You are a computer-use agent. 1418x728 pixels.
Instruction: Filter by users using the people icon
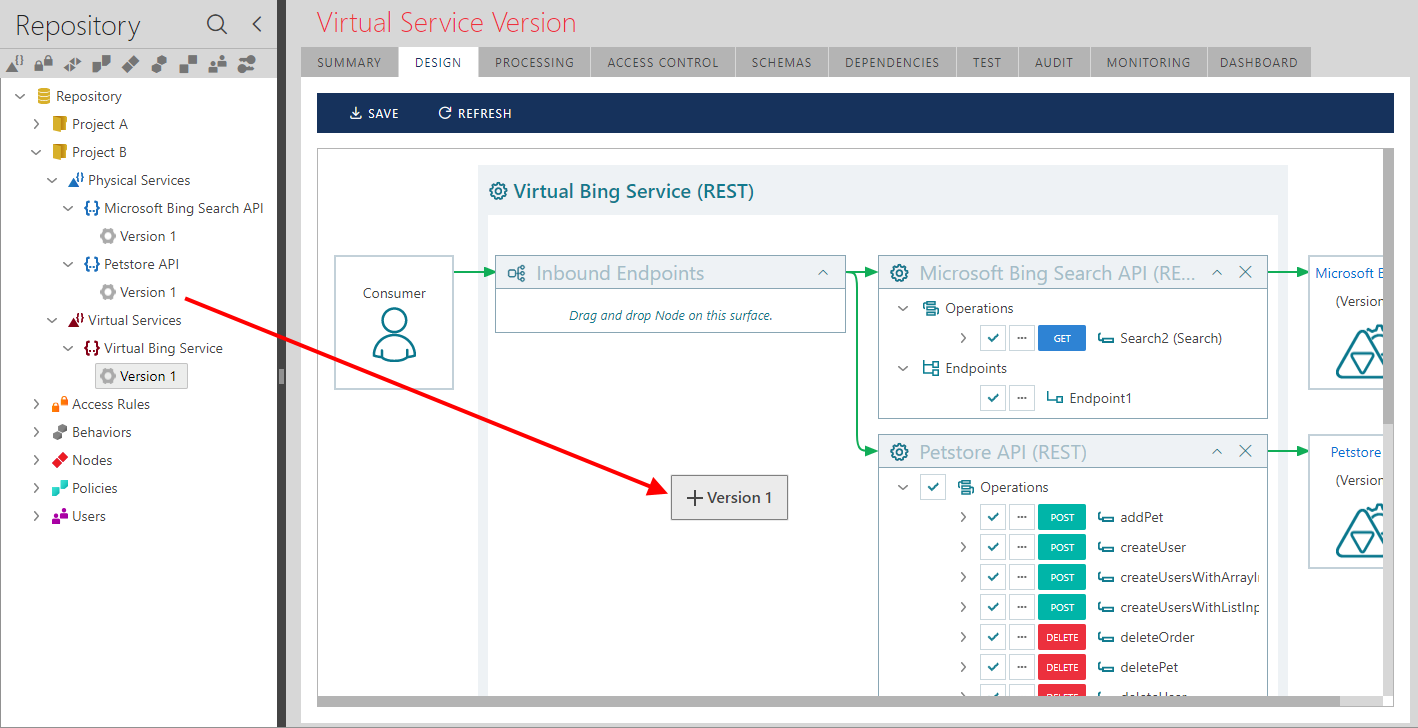coord(217,64)
